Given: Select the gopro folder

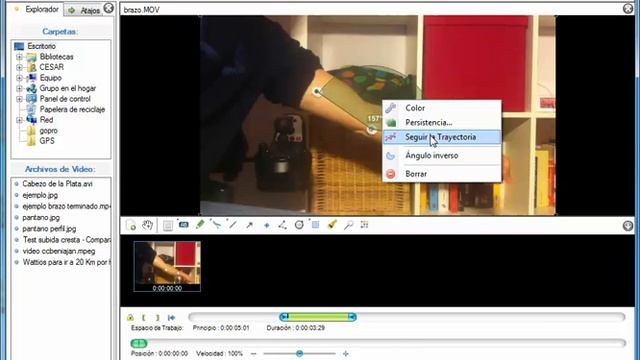Looking at the screenshot, I should coord(49,131).
